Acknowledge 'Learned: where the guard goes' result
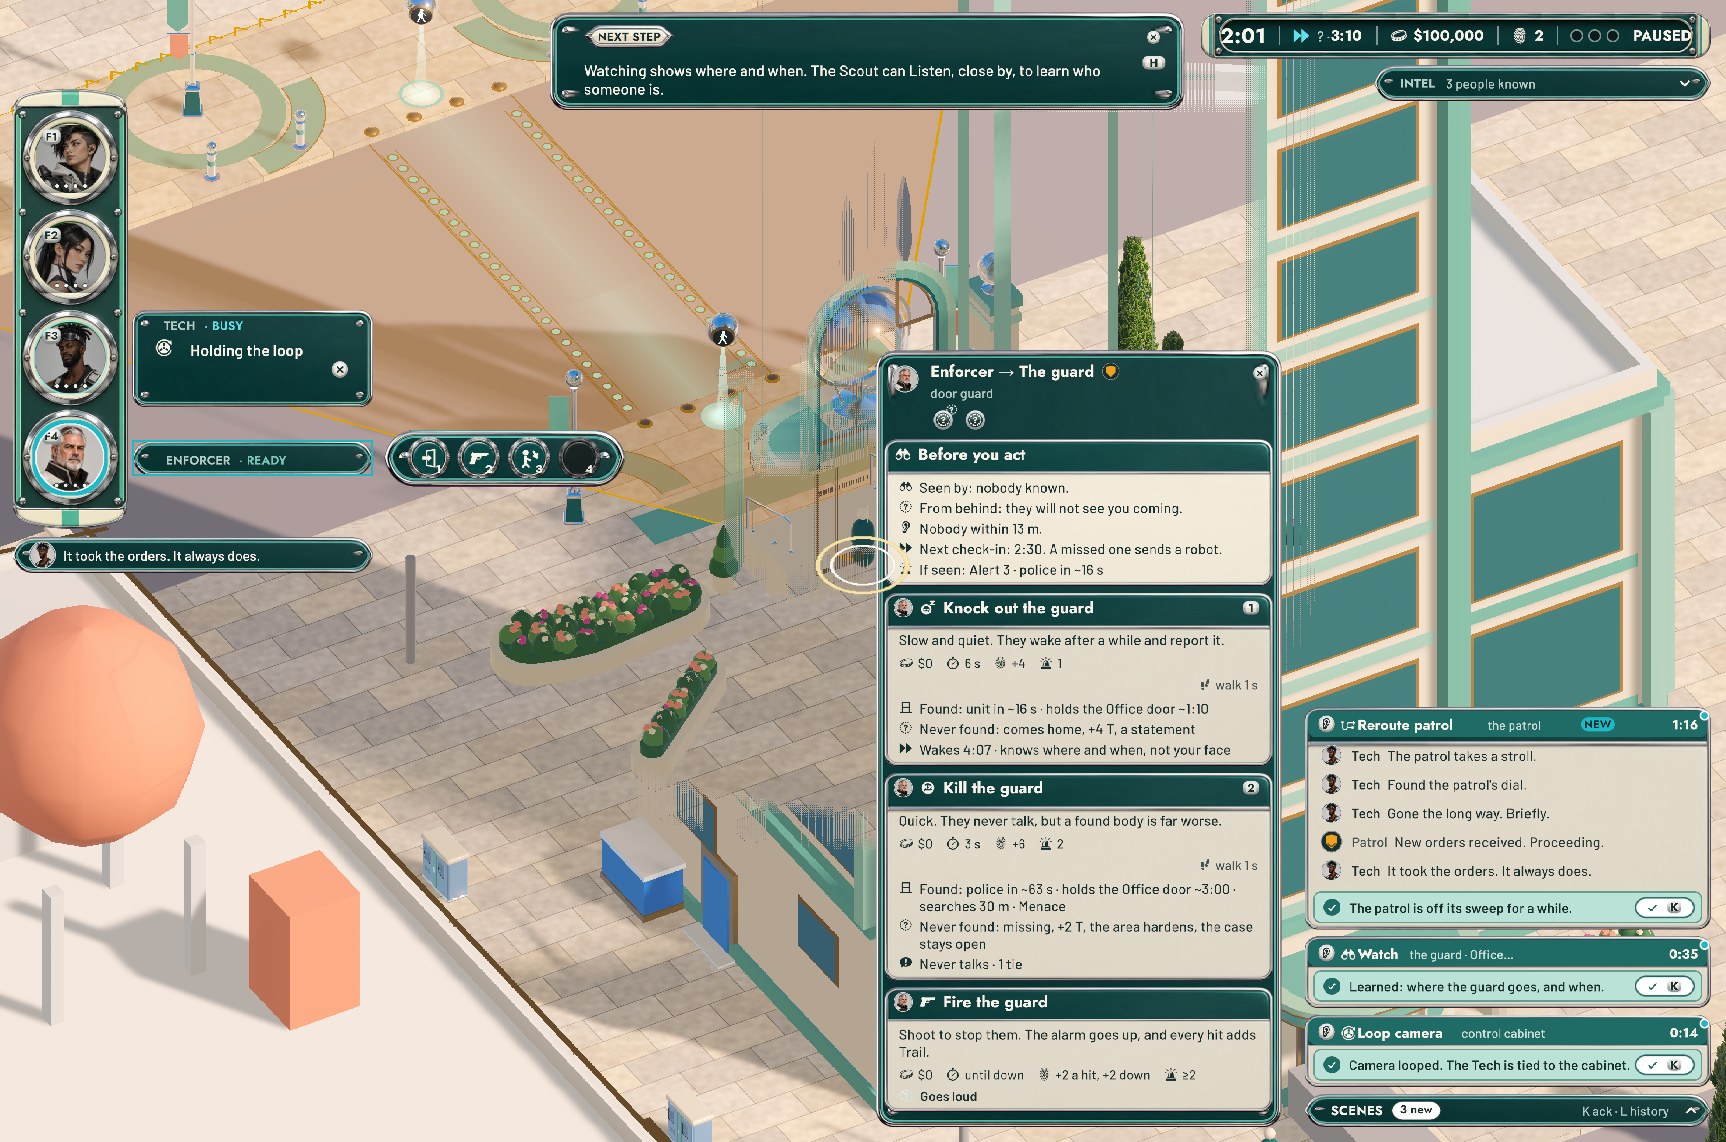Screen dimensions: 1726x1142 1664,986
